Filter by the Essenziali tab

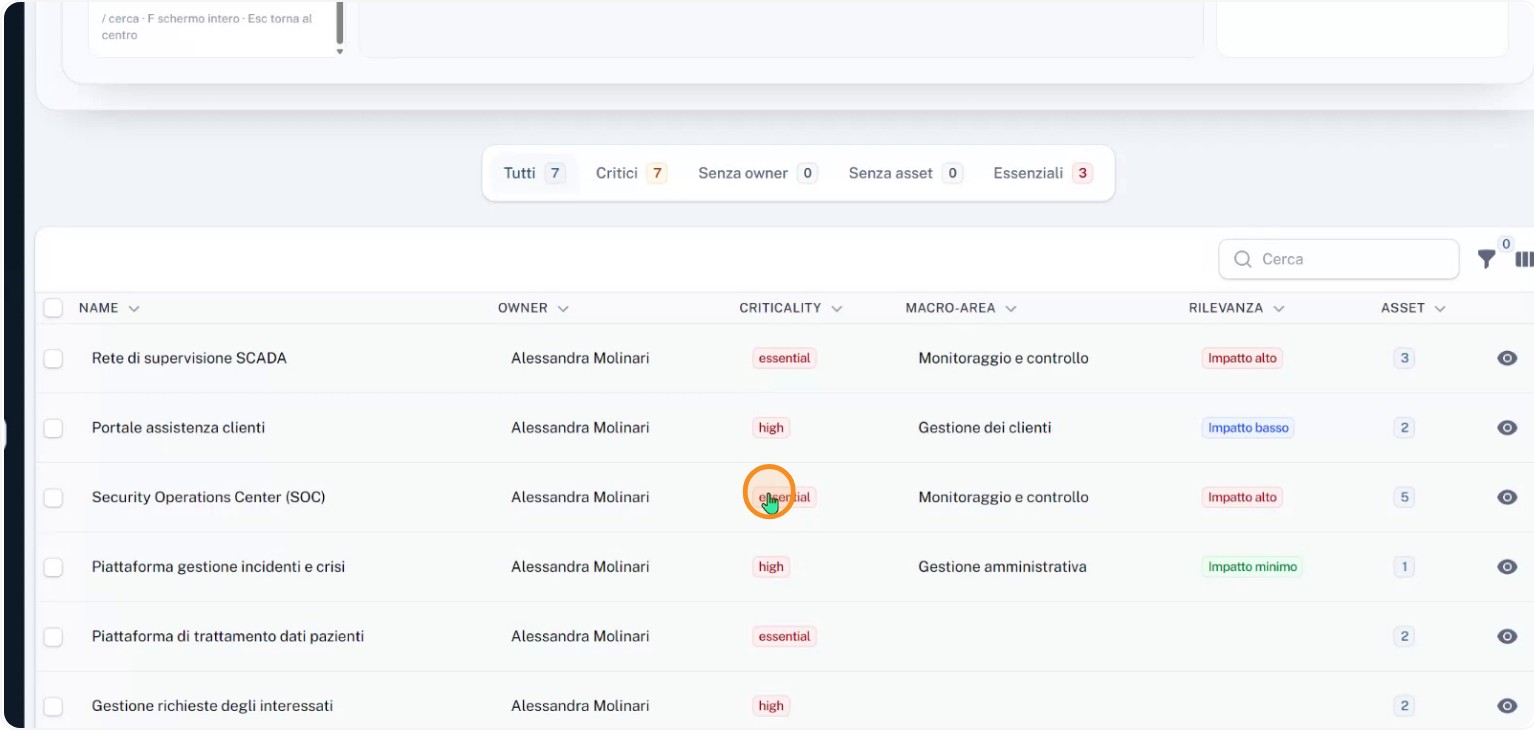tap(1043, 173)
